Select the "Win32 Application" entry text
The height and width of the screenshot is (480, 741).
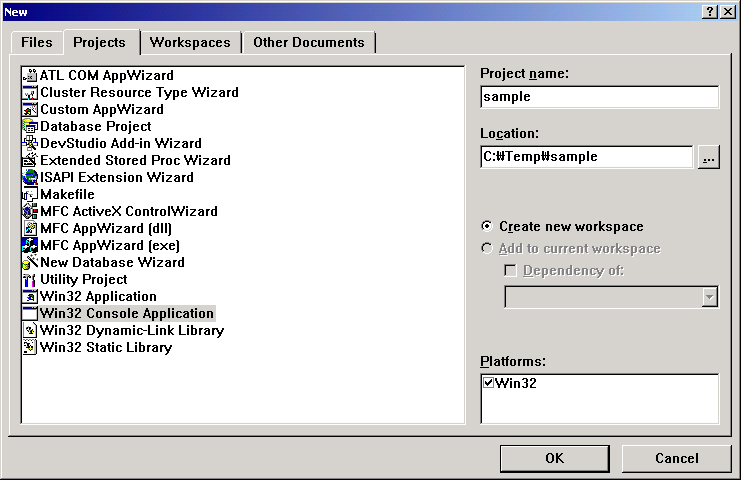[98, 296]
